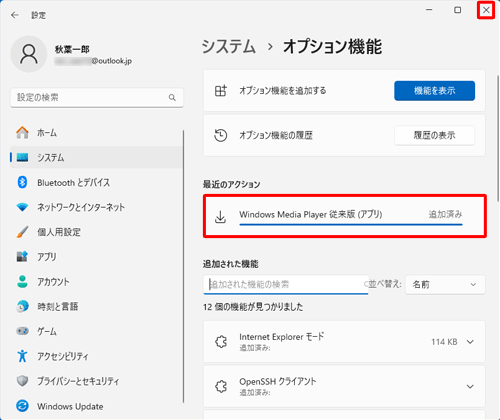Click the Internet Explorer モード puzzle icon
Viewport: 500px width, 420px height.
[221, 341]
